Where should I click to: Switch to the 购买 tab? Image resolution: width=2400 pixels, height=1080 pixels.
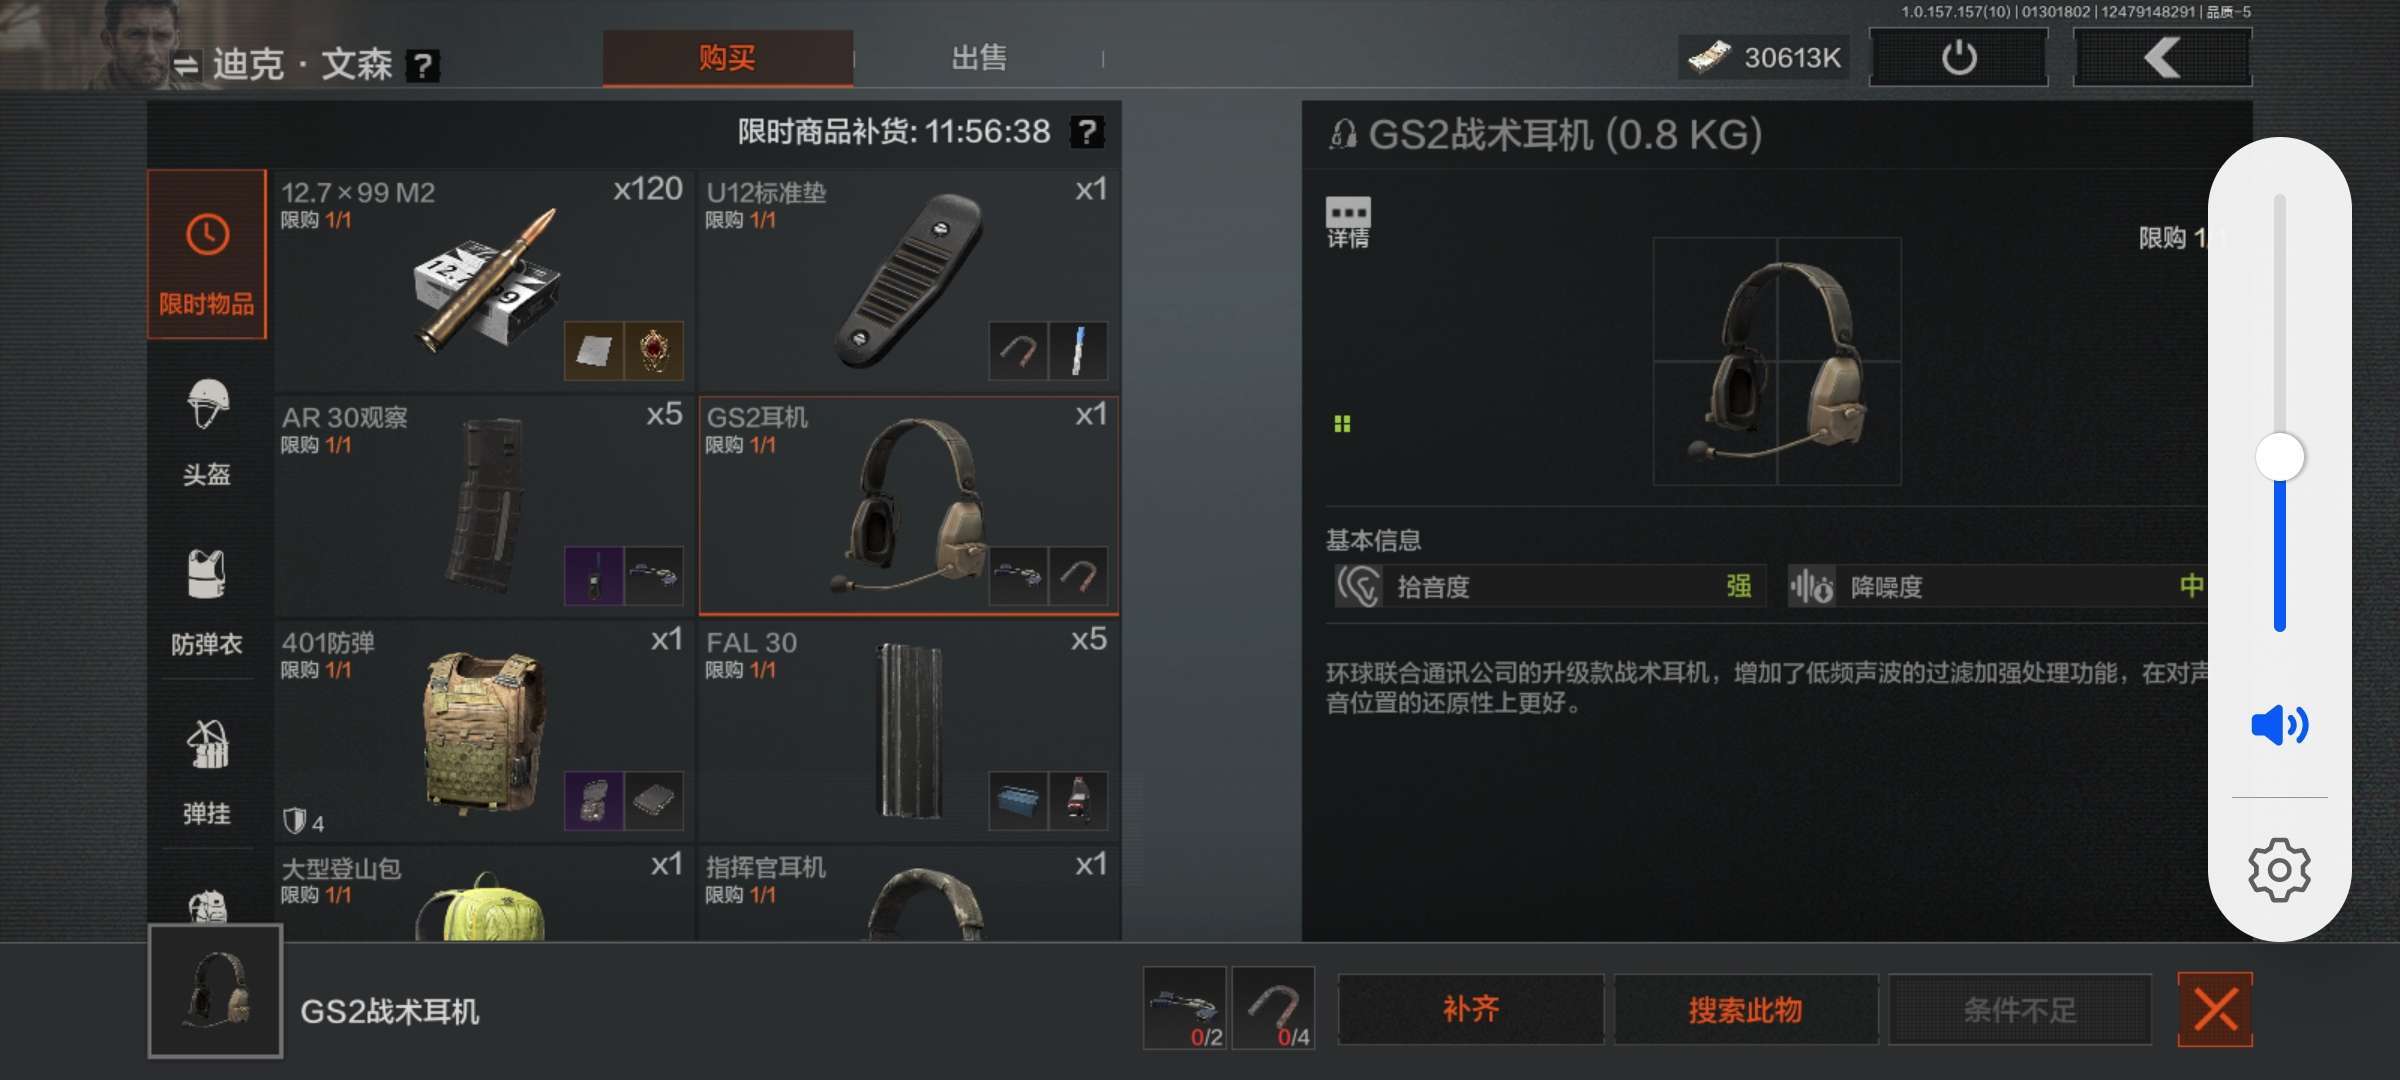[727, 58]
